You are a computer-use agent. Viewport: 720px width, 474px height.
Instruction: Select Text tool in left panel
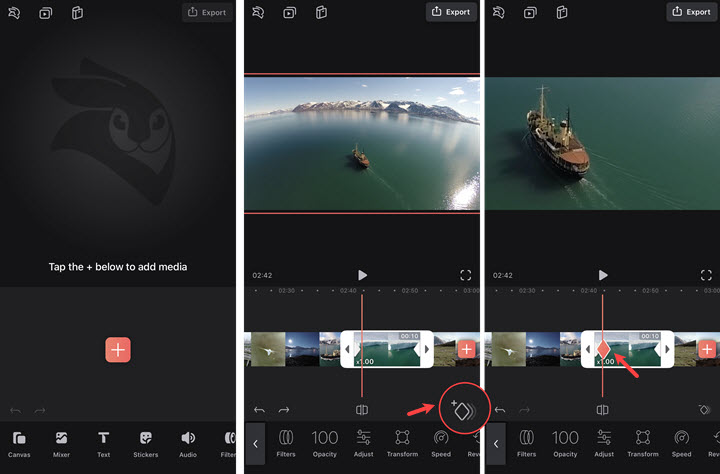click(104, 444)
